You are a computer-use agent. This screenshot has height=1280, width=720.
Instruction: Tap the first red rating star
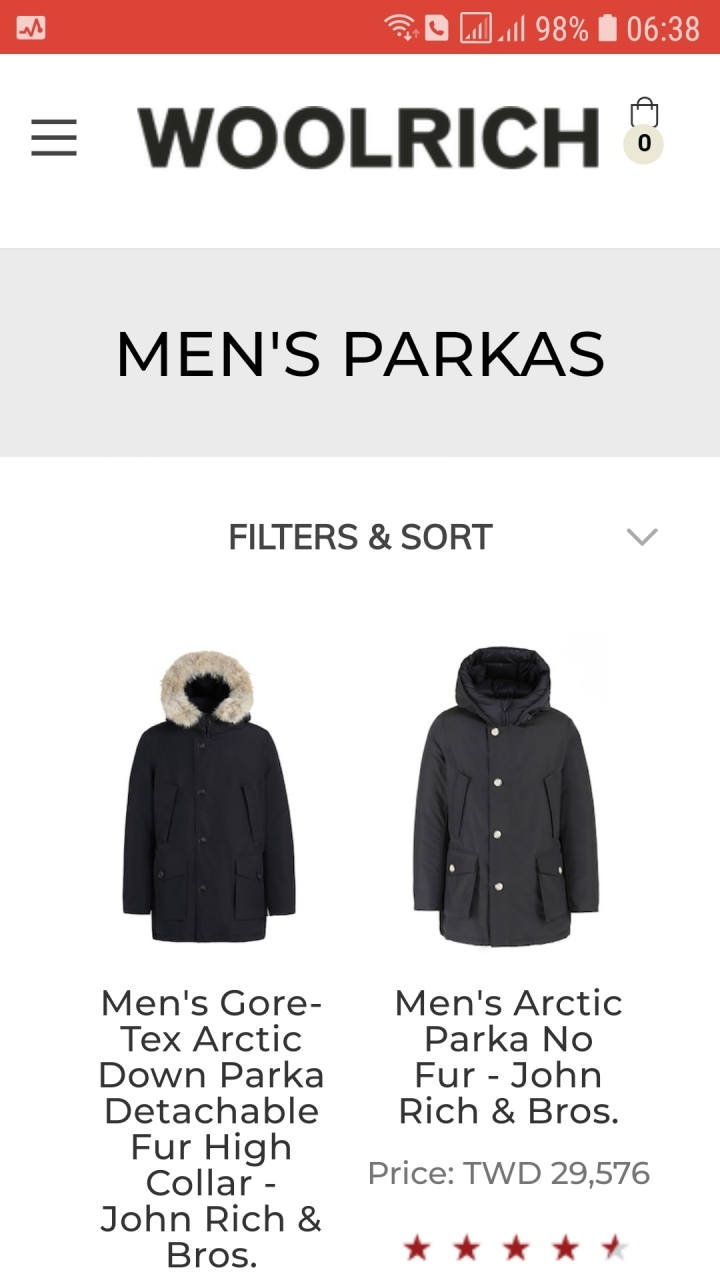tap(416, 1248)
